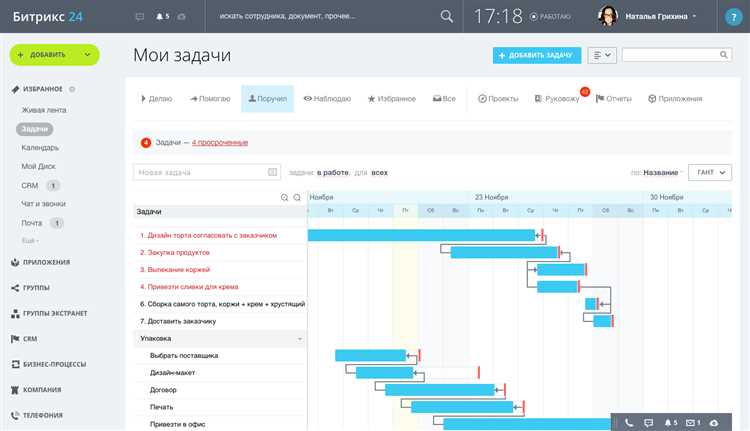Open Чат и звонки in sidebar
This screenshot has width=750, height=431.
(x=44, y=204)
